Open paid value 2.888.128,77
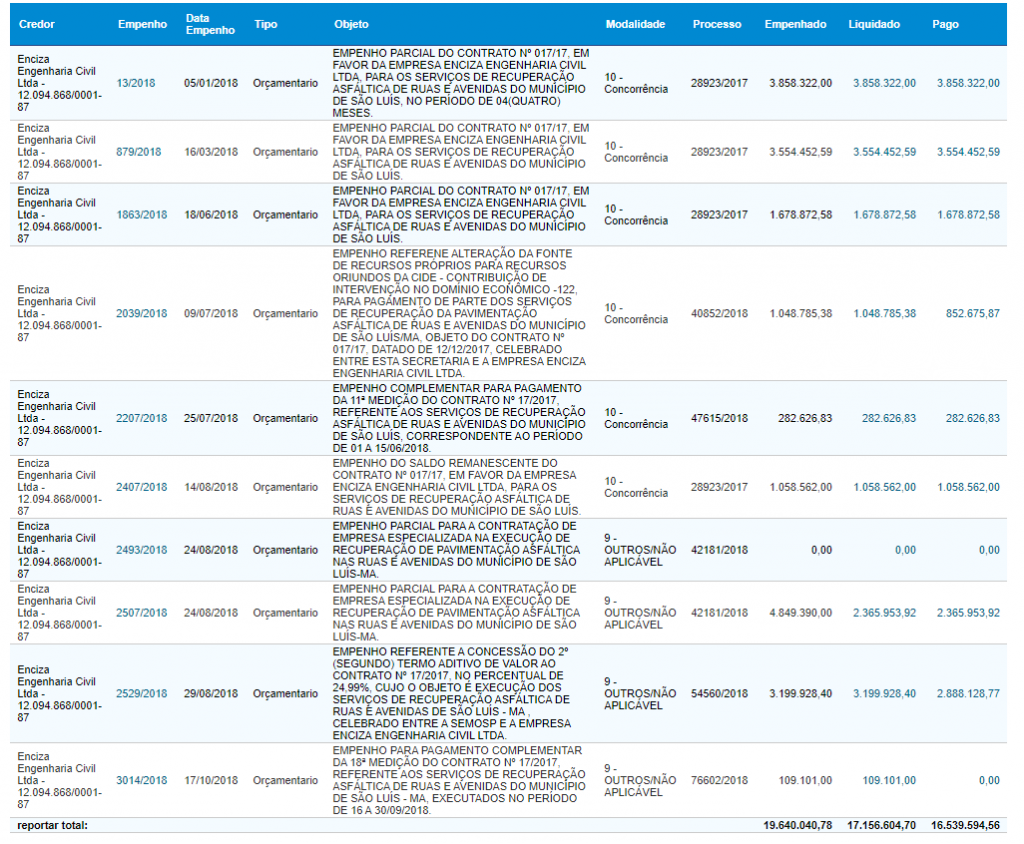 pos(967,693)
